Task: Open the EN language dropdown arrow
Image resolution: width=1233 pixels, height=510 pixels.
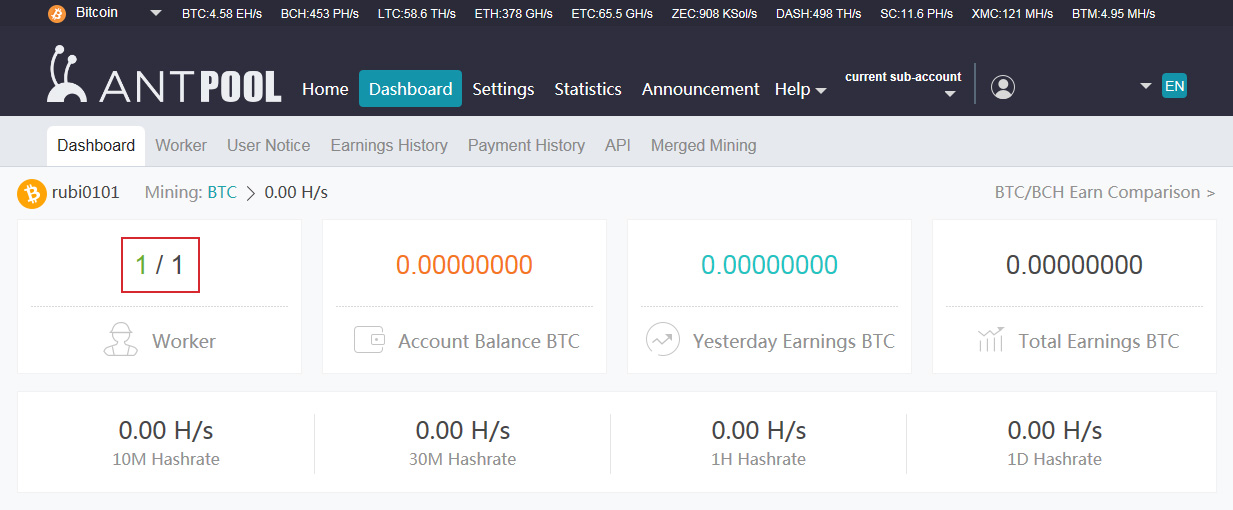Action: (1146, 86)
